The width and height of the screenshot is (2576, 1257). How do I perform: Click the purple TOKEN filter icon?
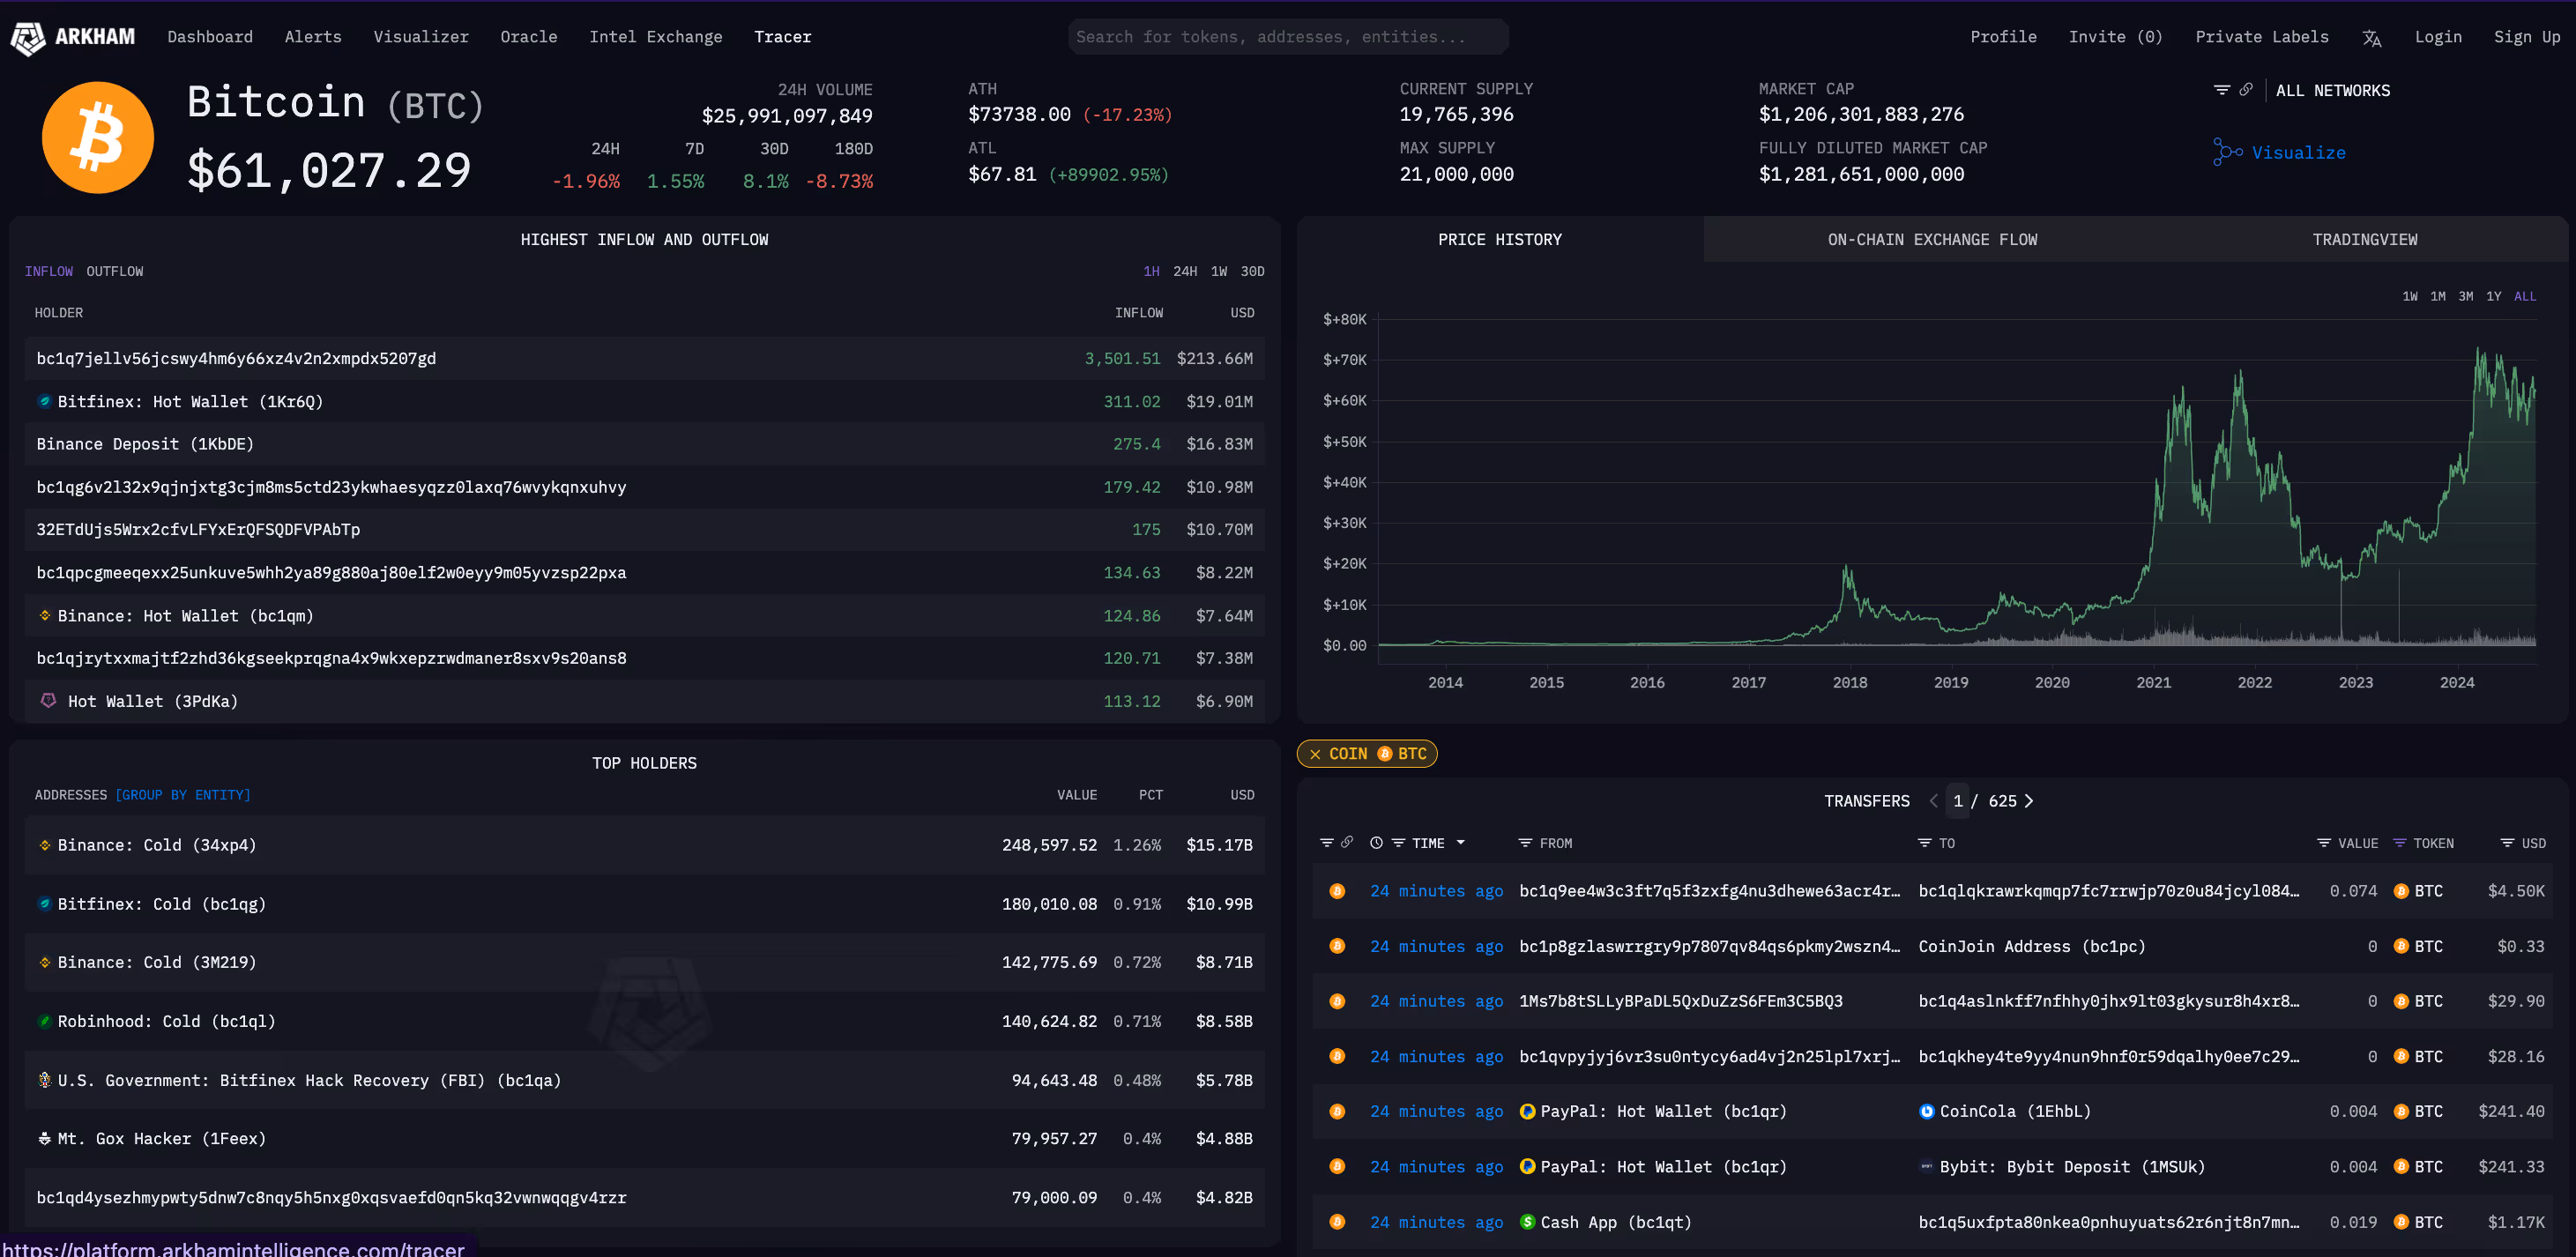point(2399,843)
